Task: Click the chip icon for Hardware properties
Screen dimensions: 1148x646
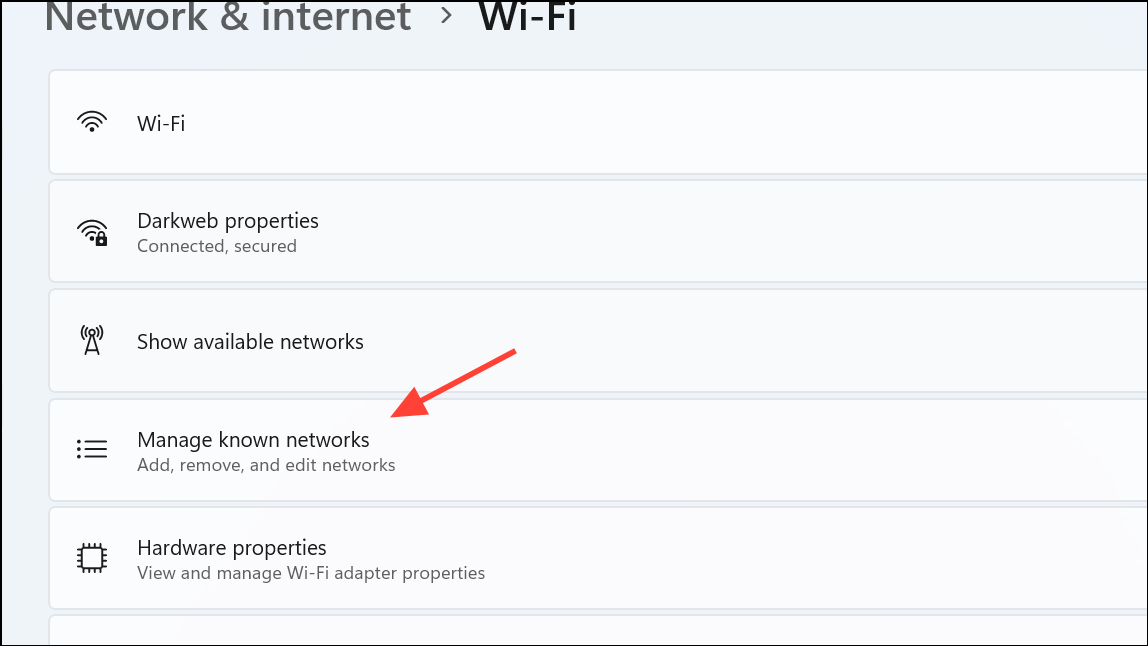Action: click(x=92, y=558)
